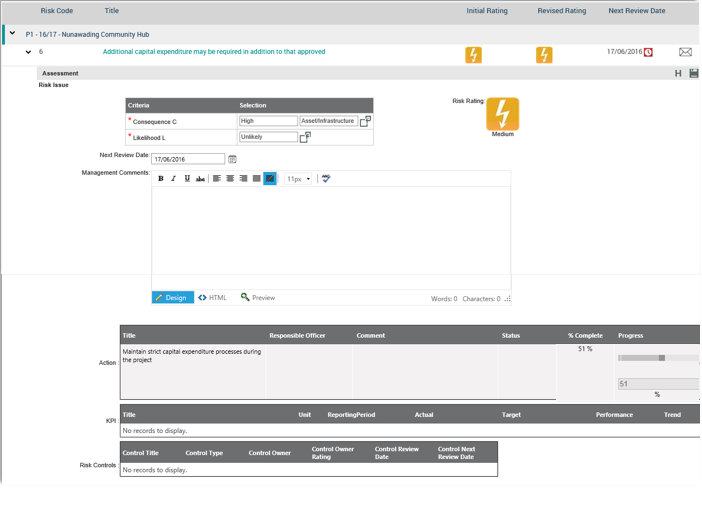Viewport: 702px width, 505px height.
Task: Open Consequence C selection popup icon
Action: pyautogui.click(x=365, y=121)
